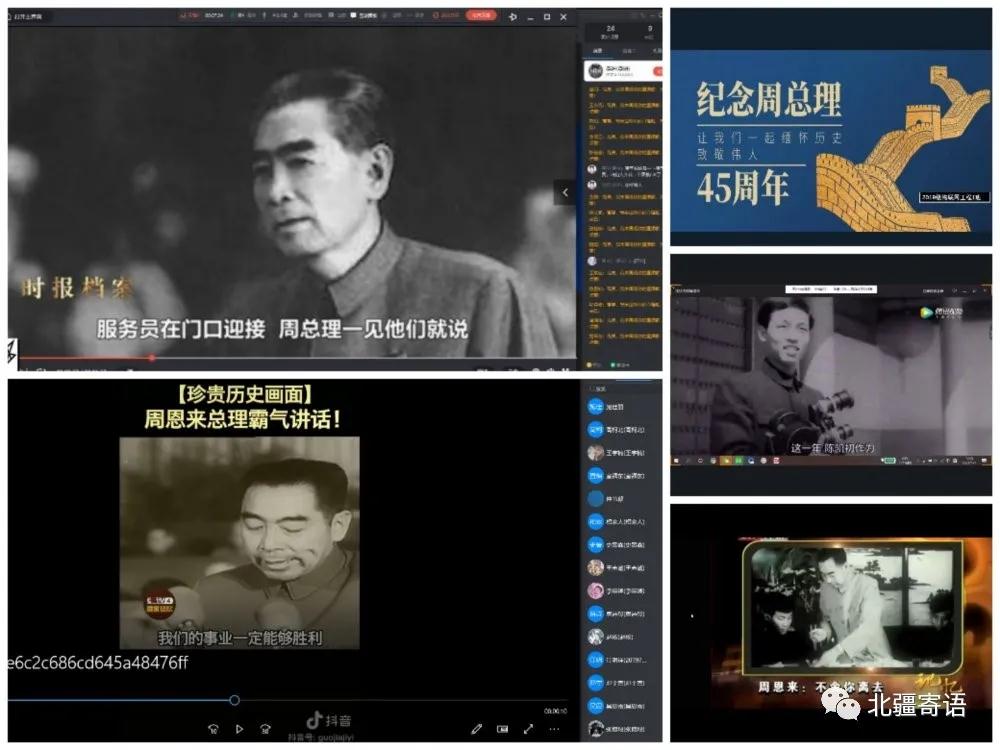This screenshot has height=750, width=1000.
Task: Switch to the second tab in chat panel
Action: [627, 49]
